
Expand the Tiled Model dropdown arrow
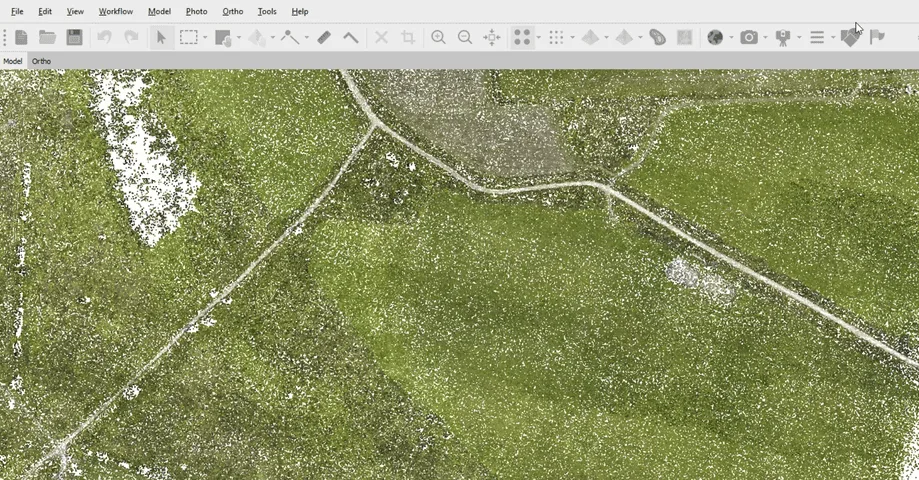click(x=640, y=38)
